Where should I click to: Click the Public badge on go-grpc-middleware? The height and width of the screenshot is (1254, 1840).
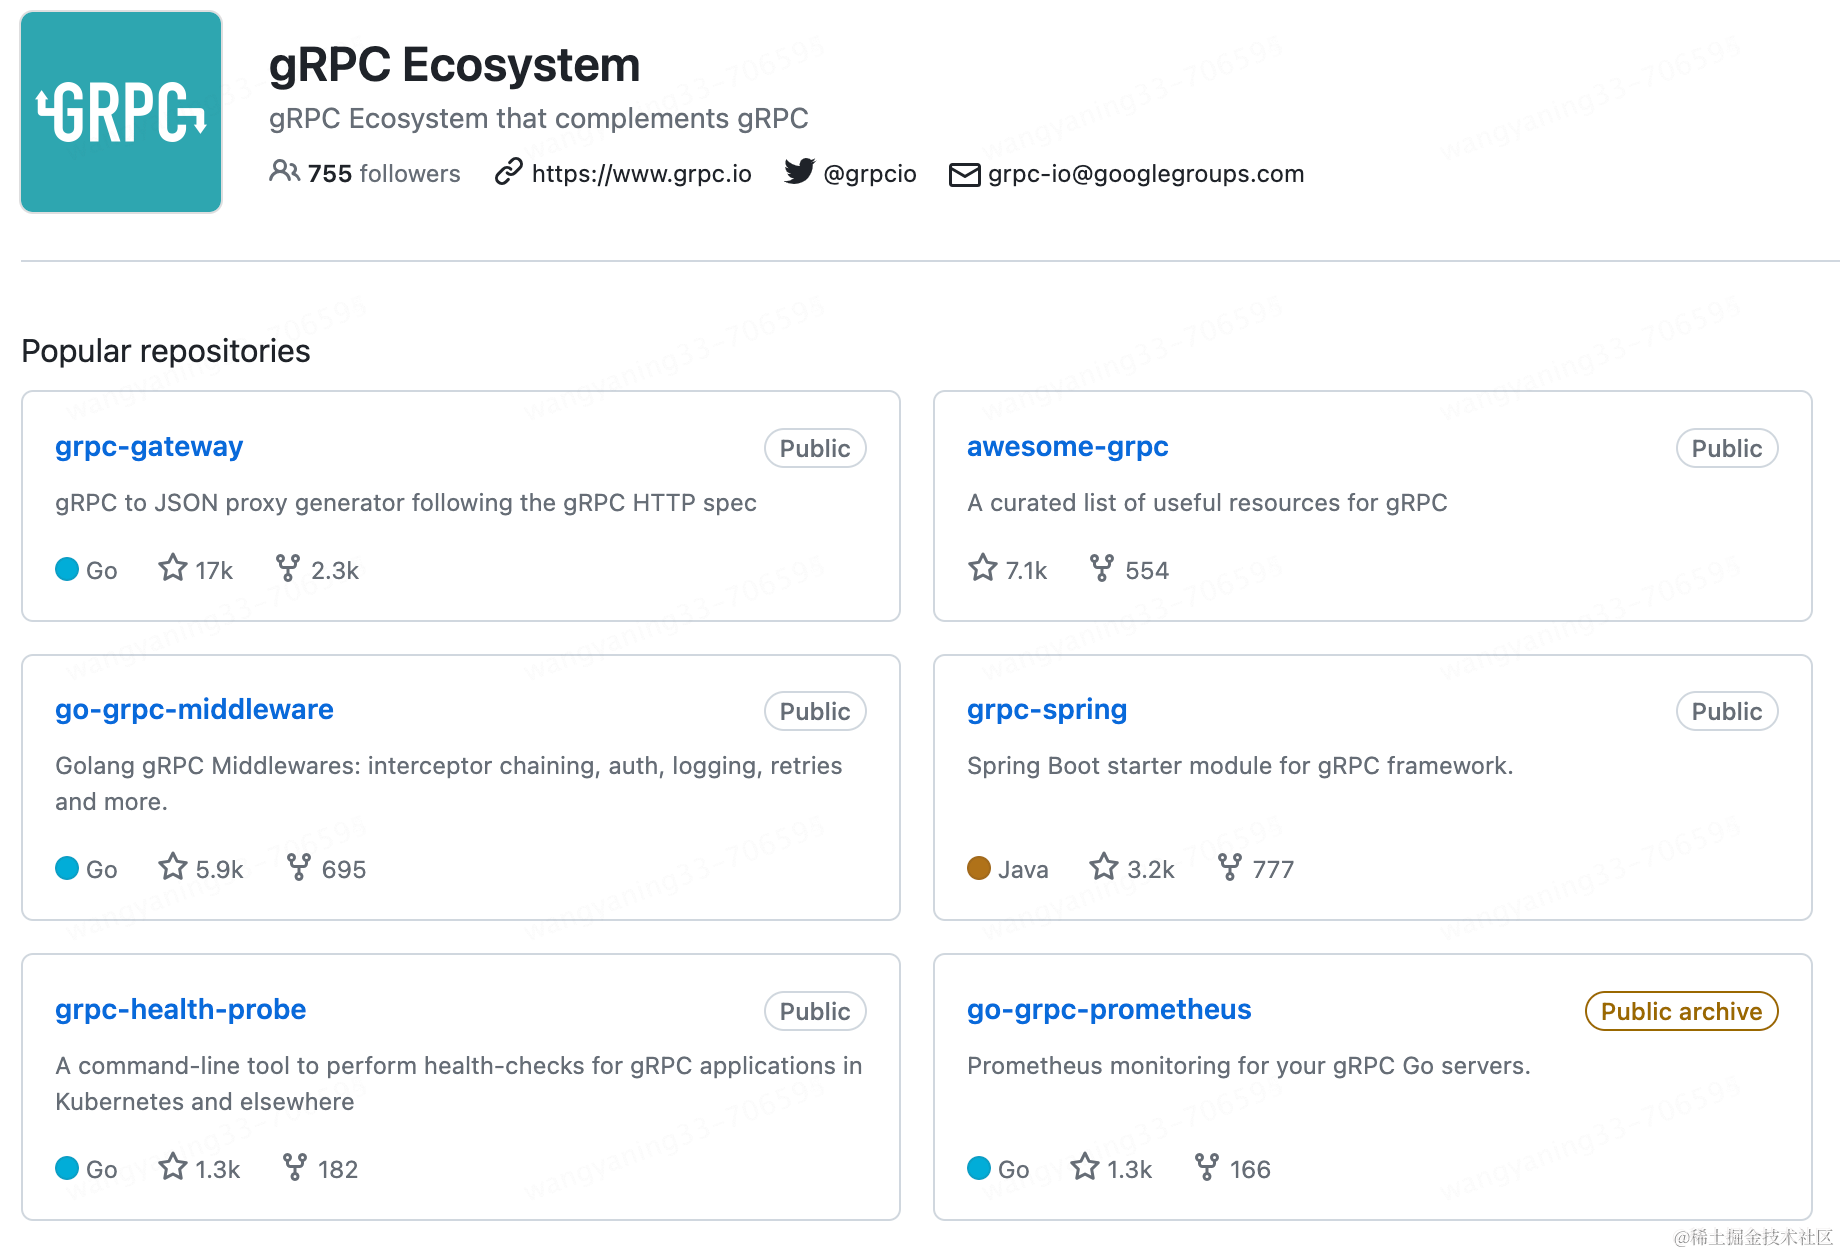(815, 711)
